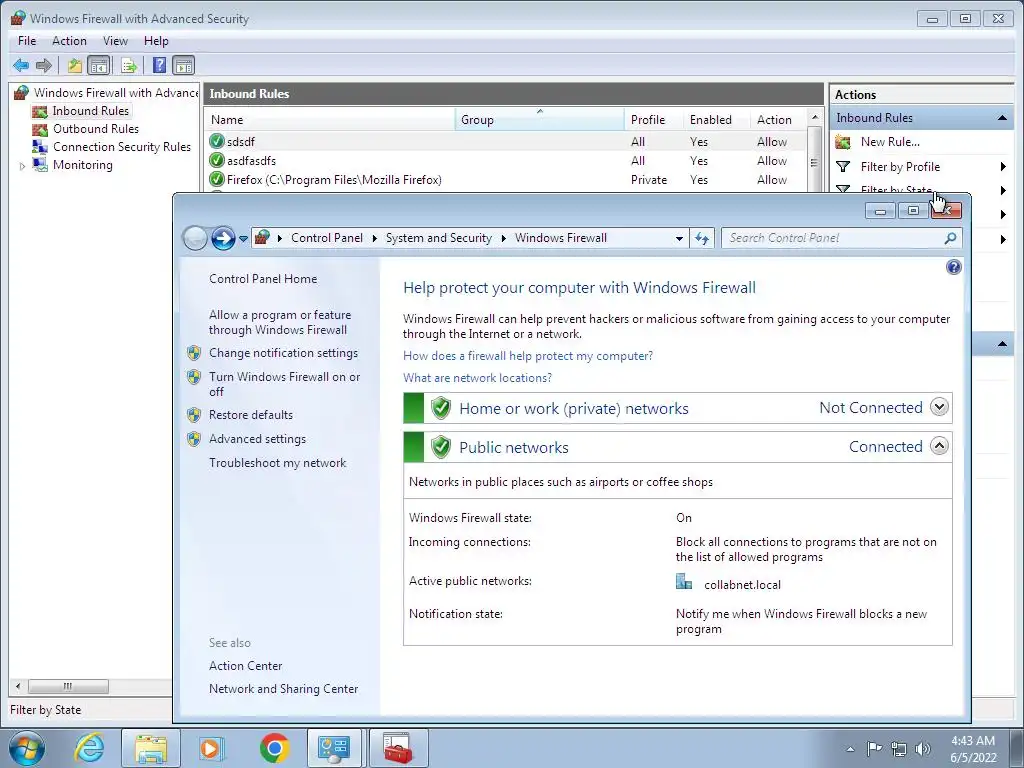This screenshot has height=768, width=1024.
Task: Click System and Security breadcrumb
Action: point(438,238)
